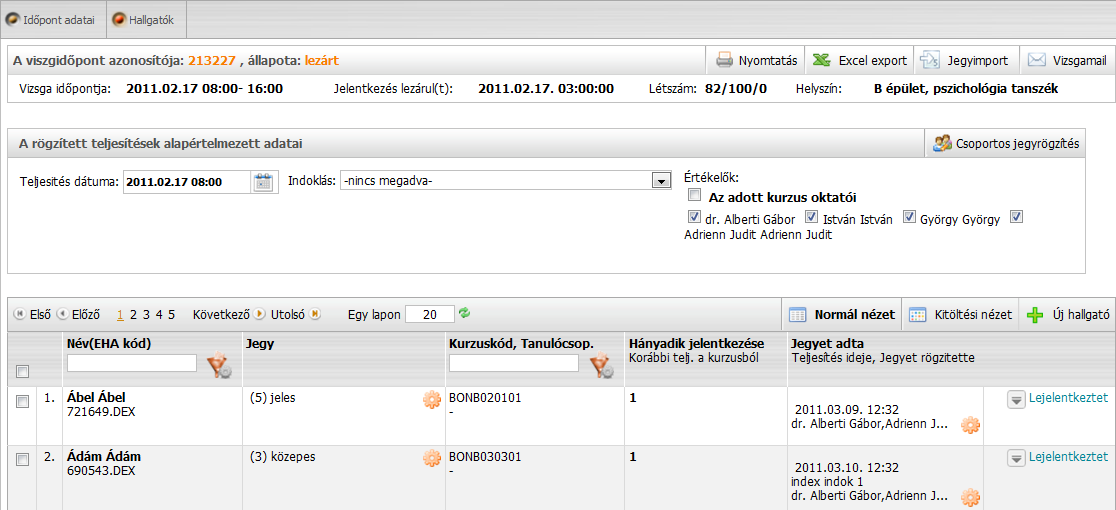Click the Név(EHA kód) filter field
The height and width of the screenshot is (510, 1116).
(132, 363)
